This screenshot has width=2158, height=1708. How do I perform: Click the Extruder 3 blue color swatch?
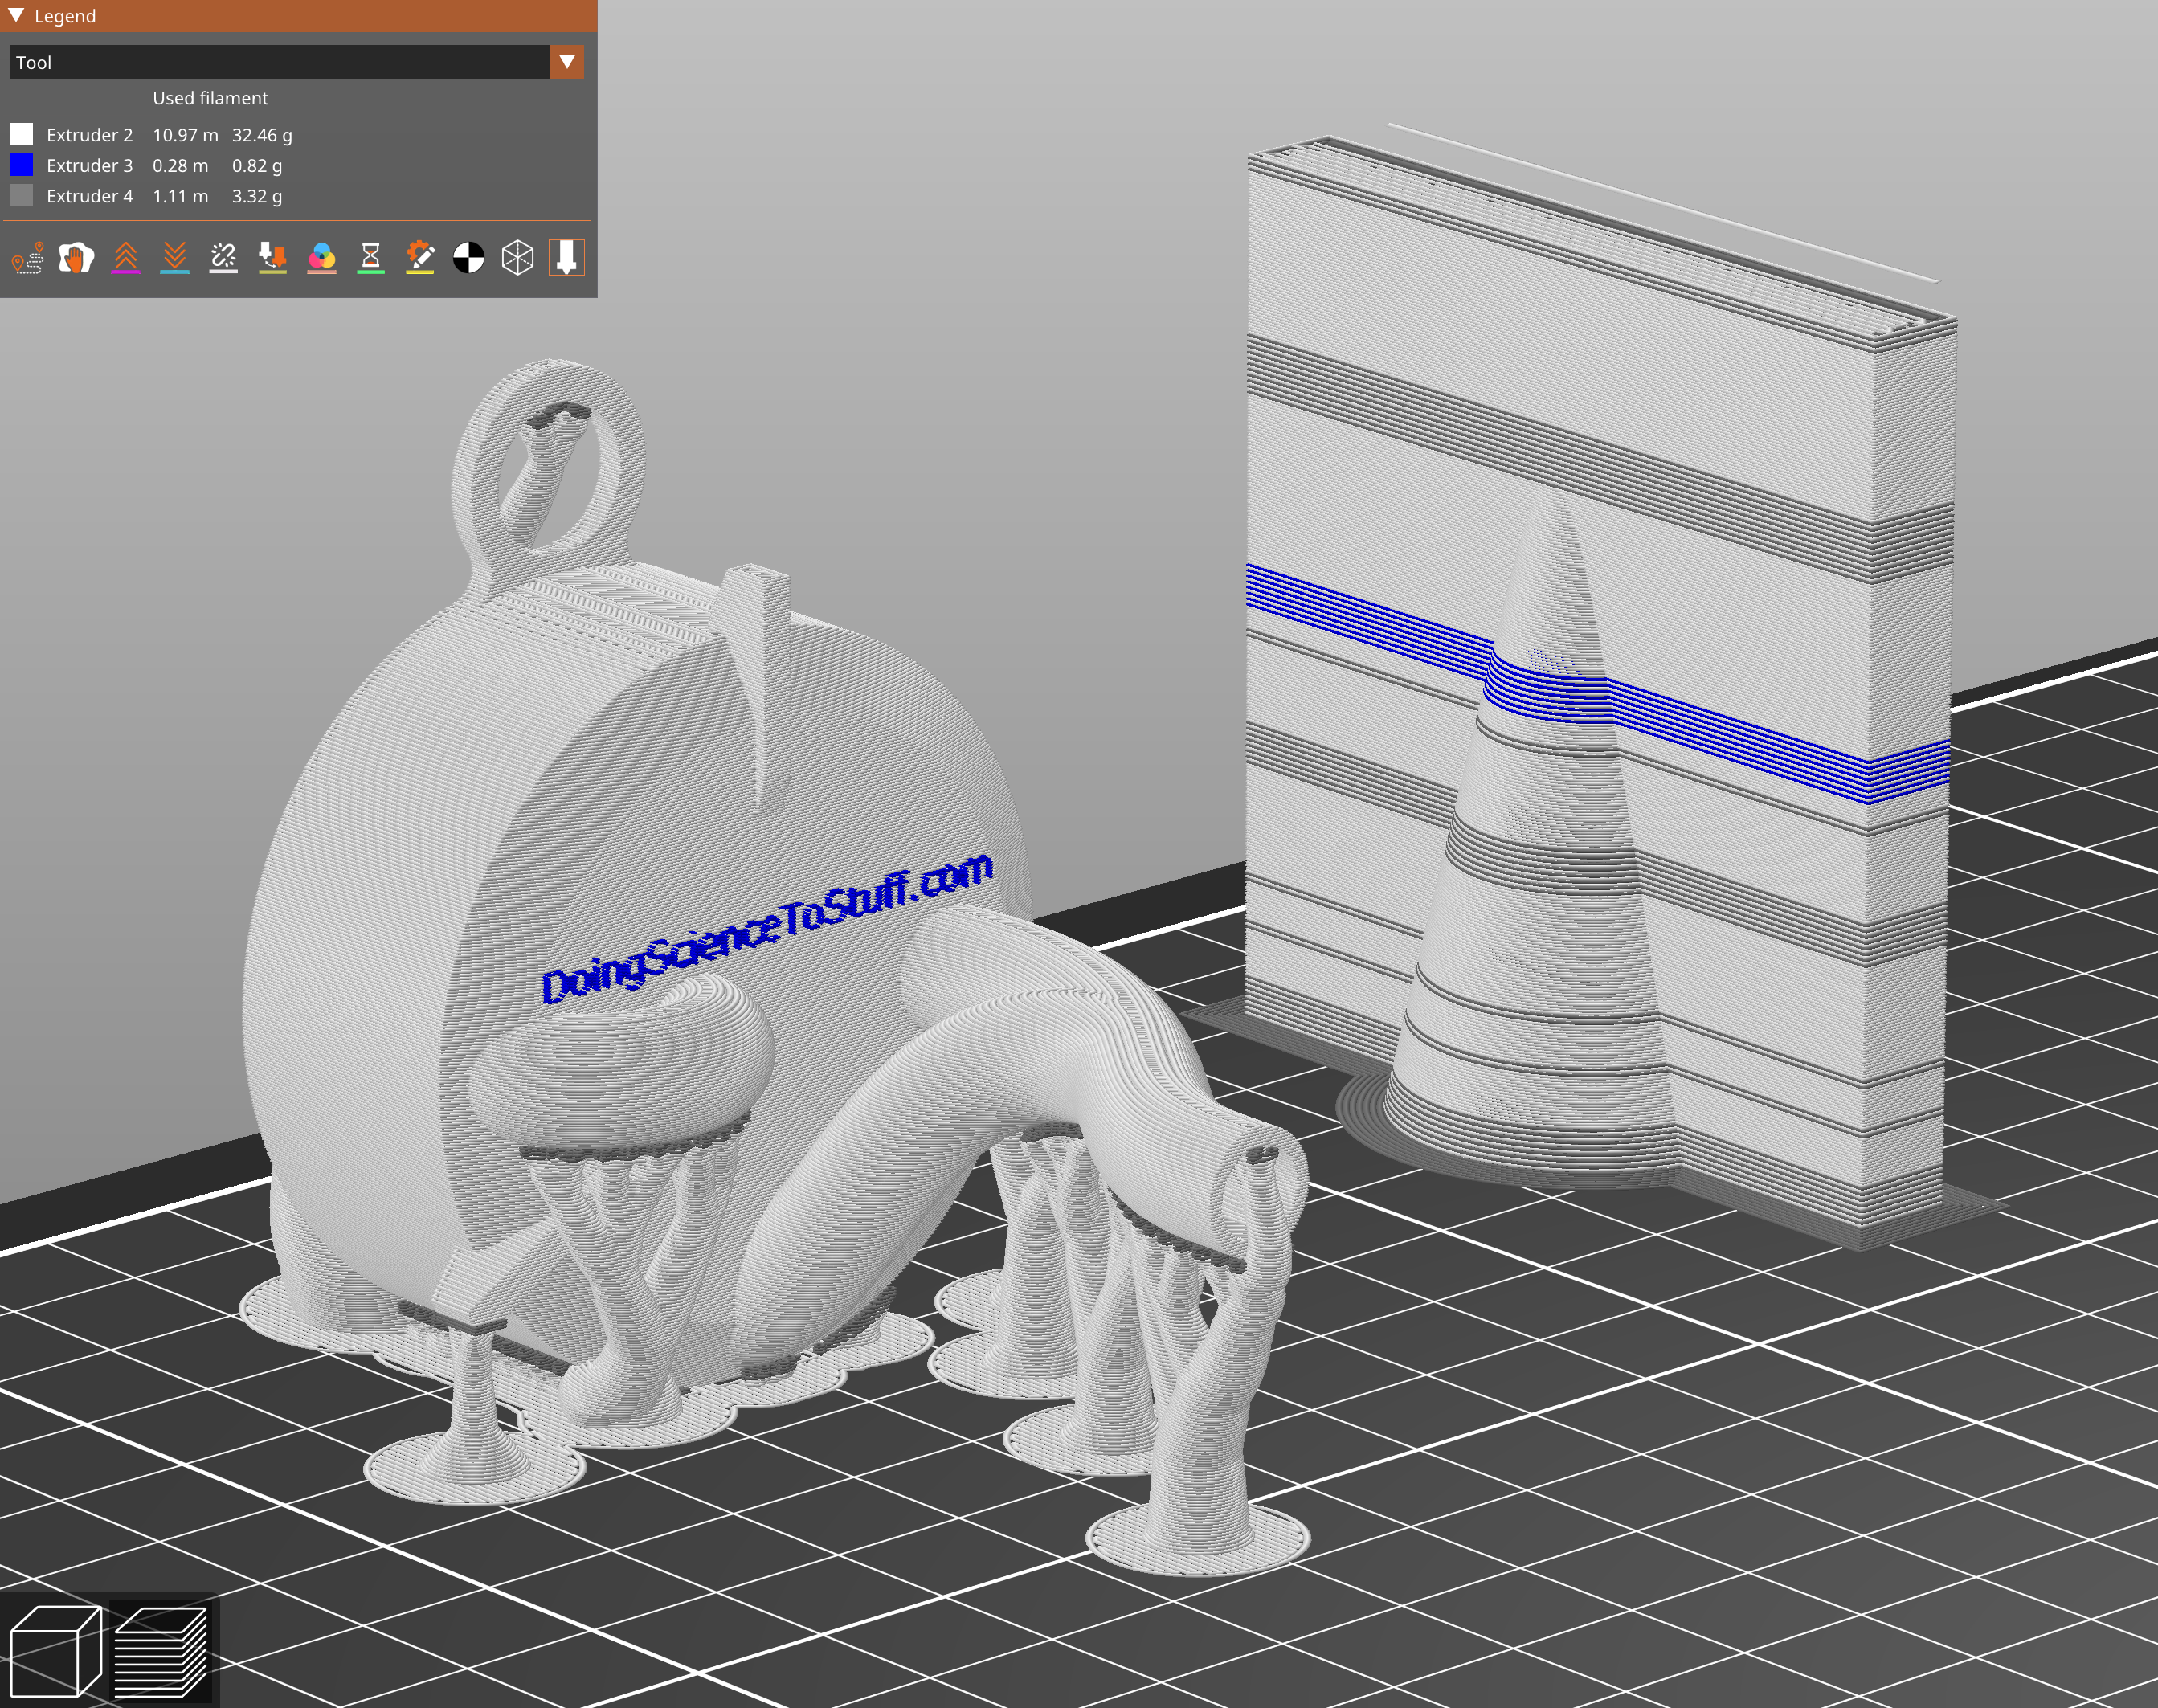(x=22, y=165)
